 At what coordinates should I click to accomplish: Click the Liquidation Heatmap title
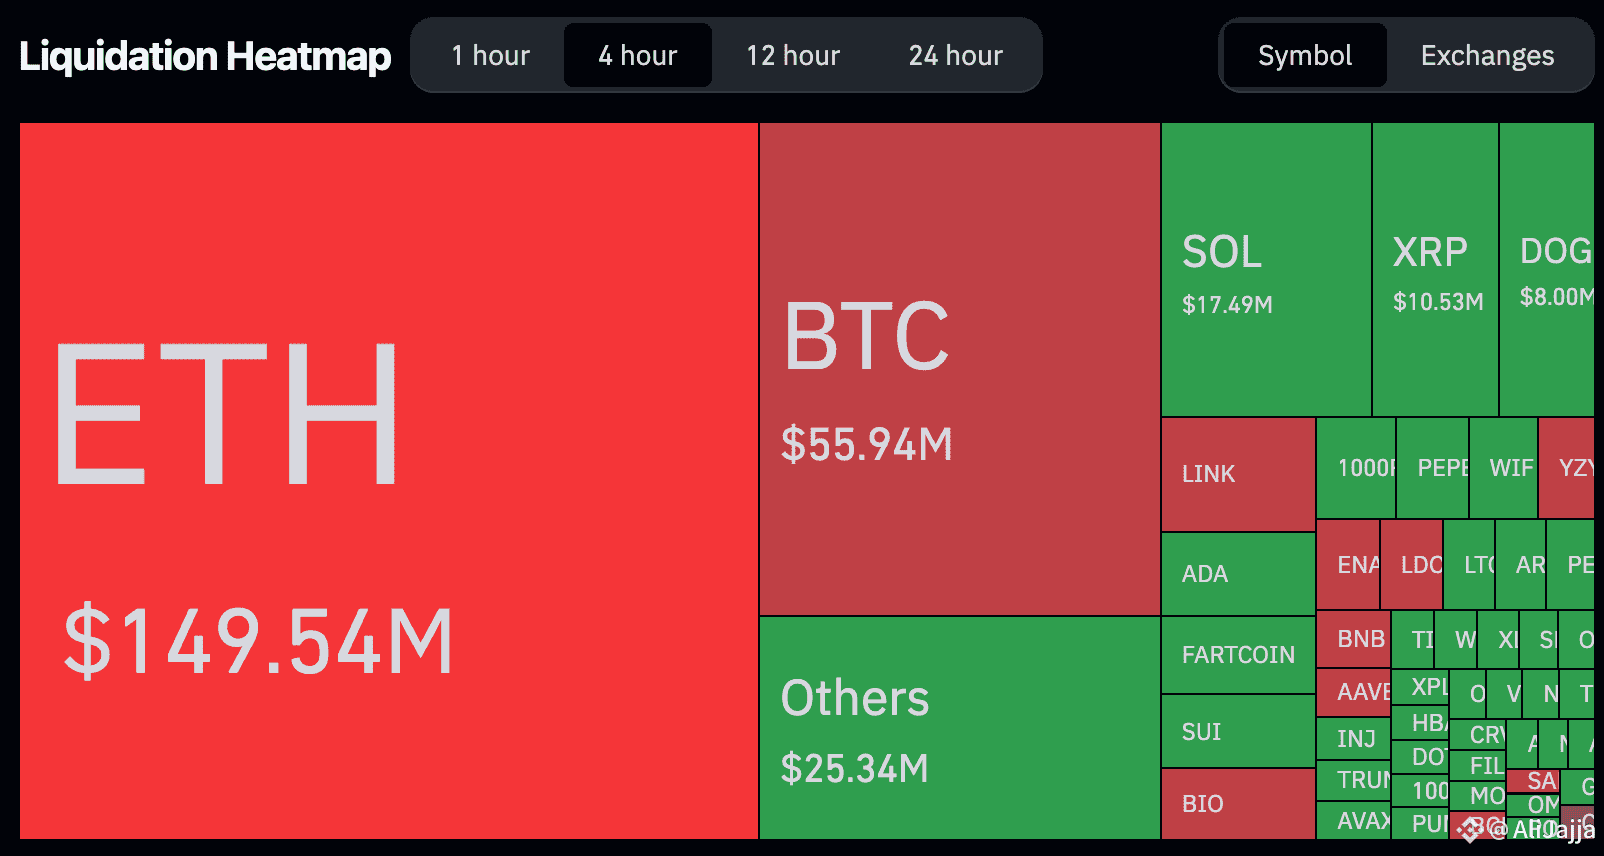[x=205, y=56]
